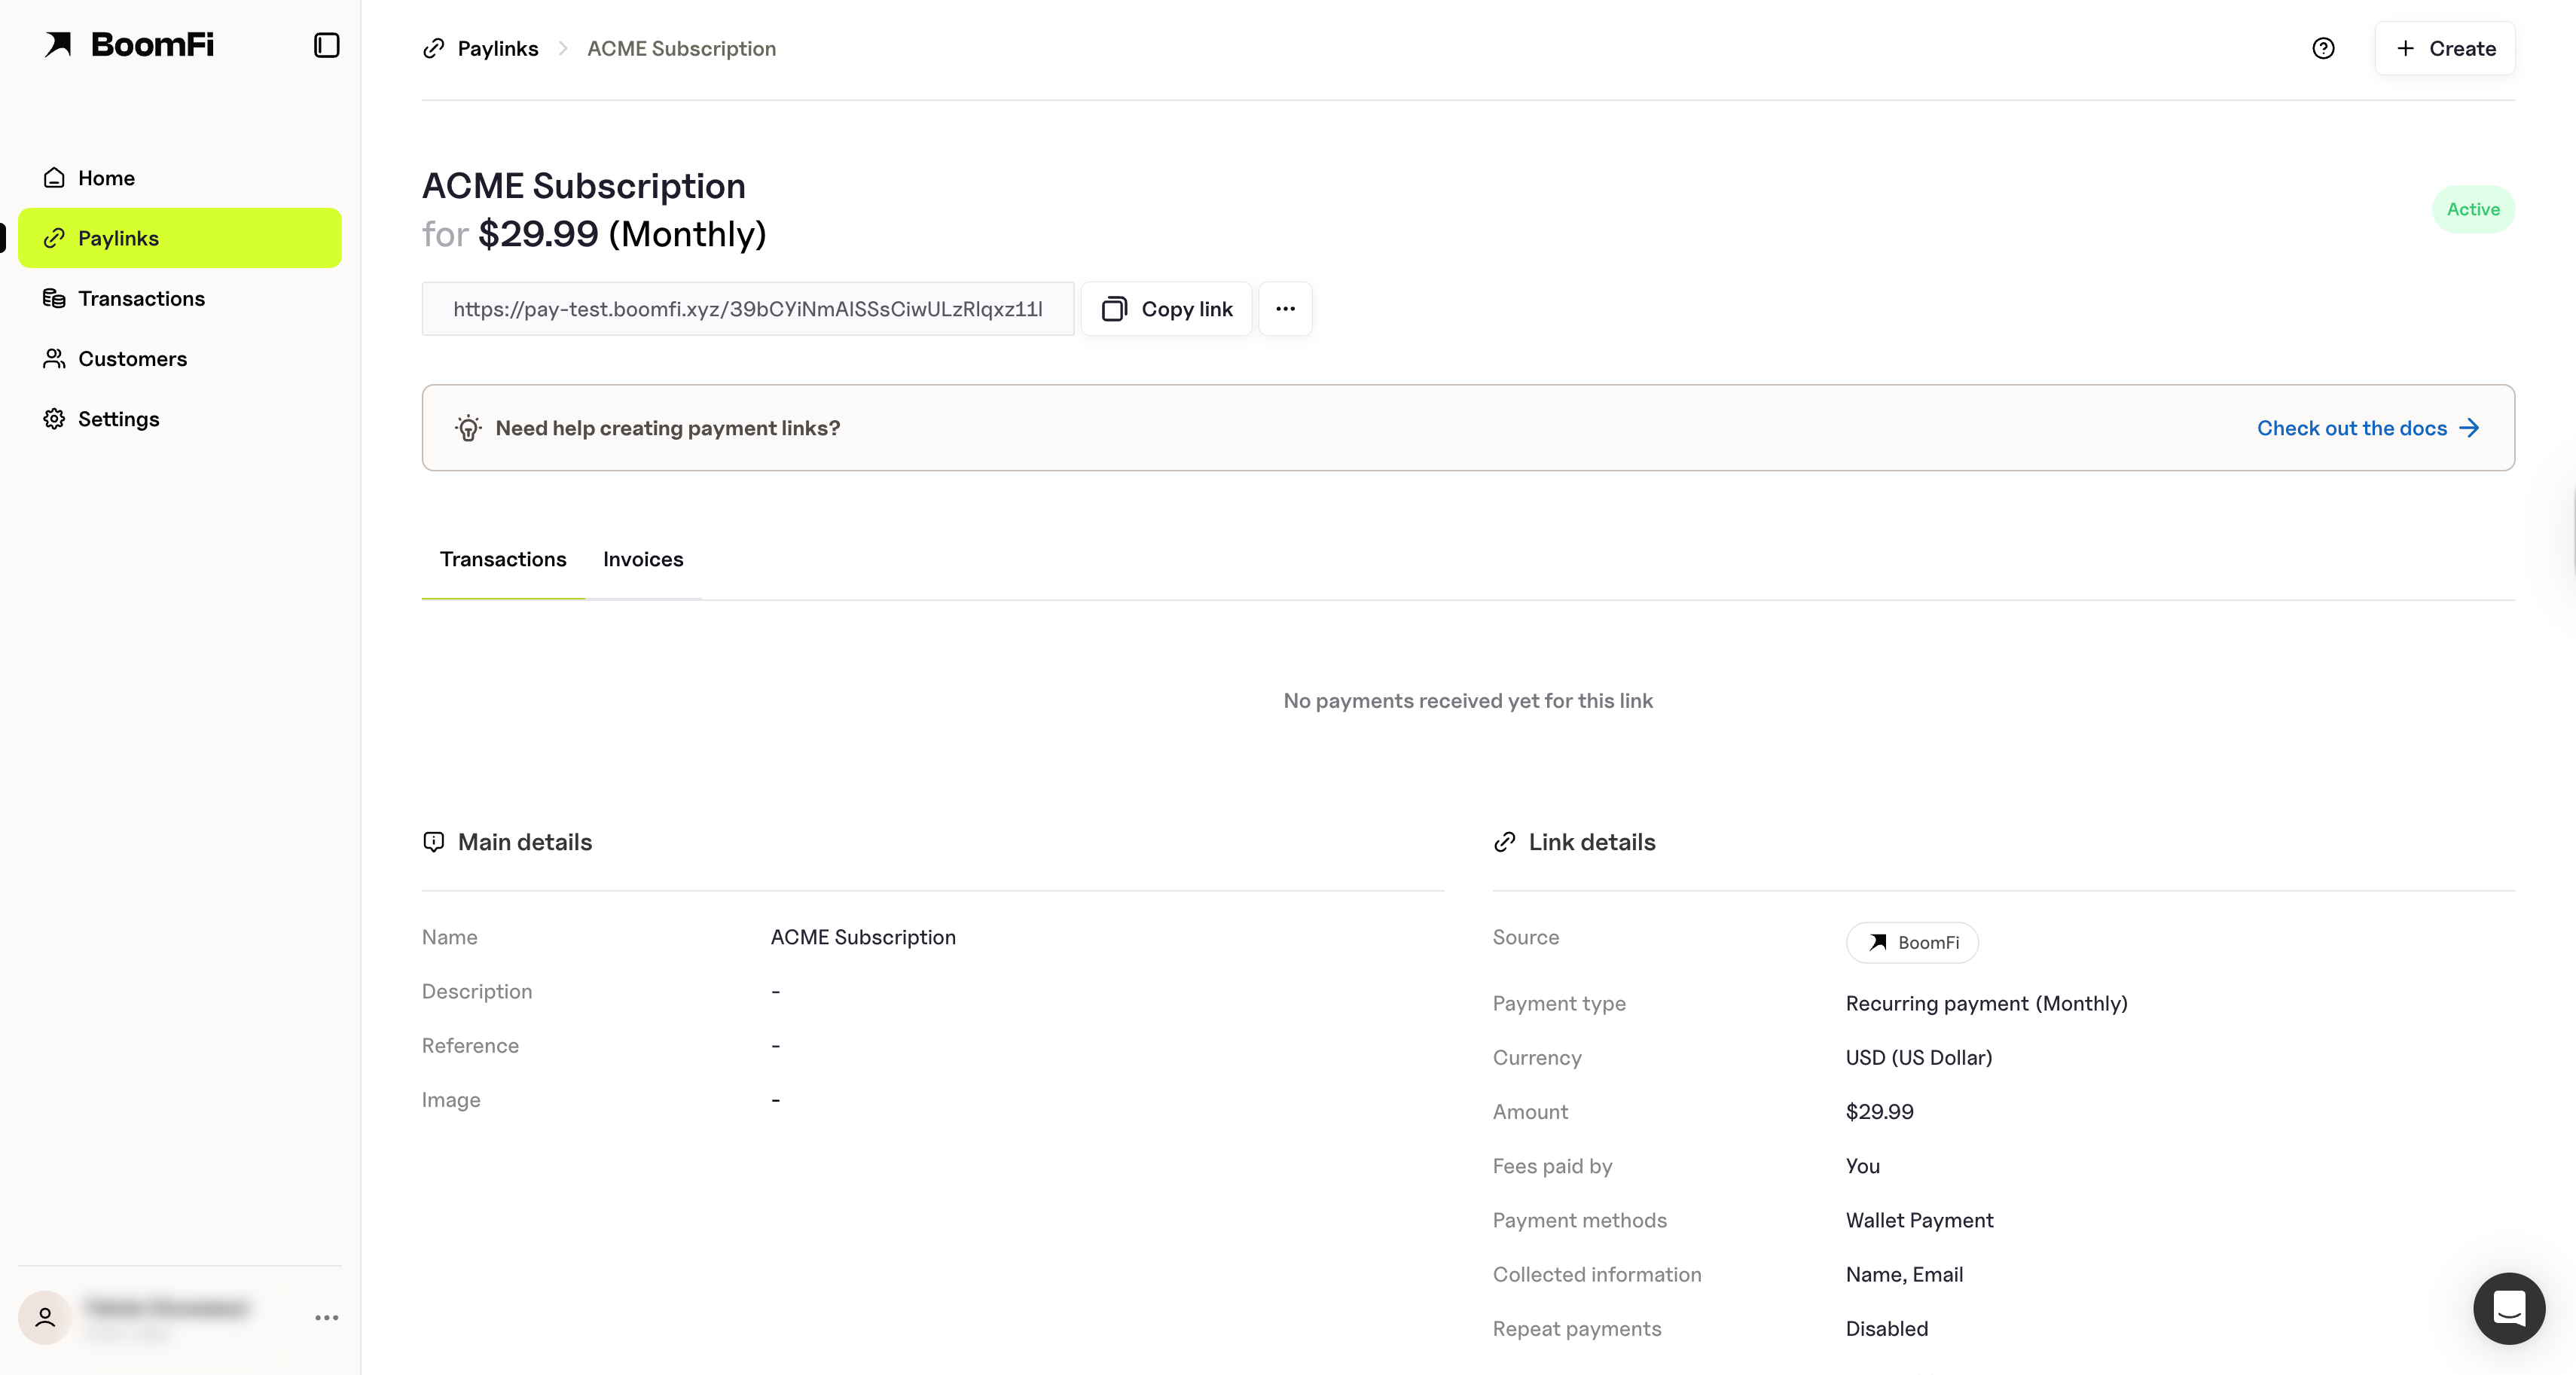Copy the payment link

pos(1166,309)
